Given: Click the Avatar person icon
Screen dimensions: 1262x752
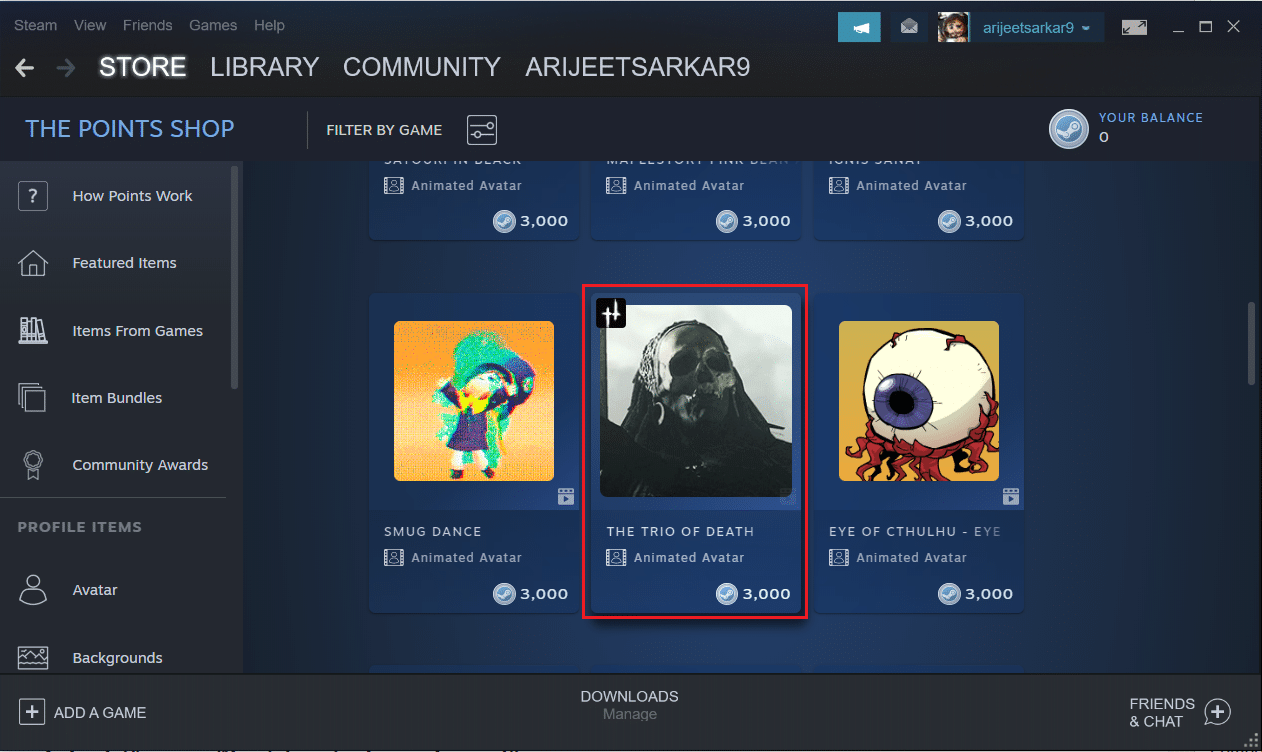Looking at the screenshot, I should point(33,590).
